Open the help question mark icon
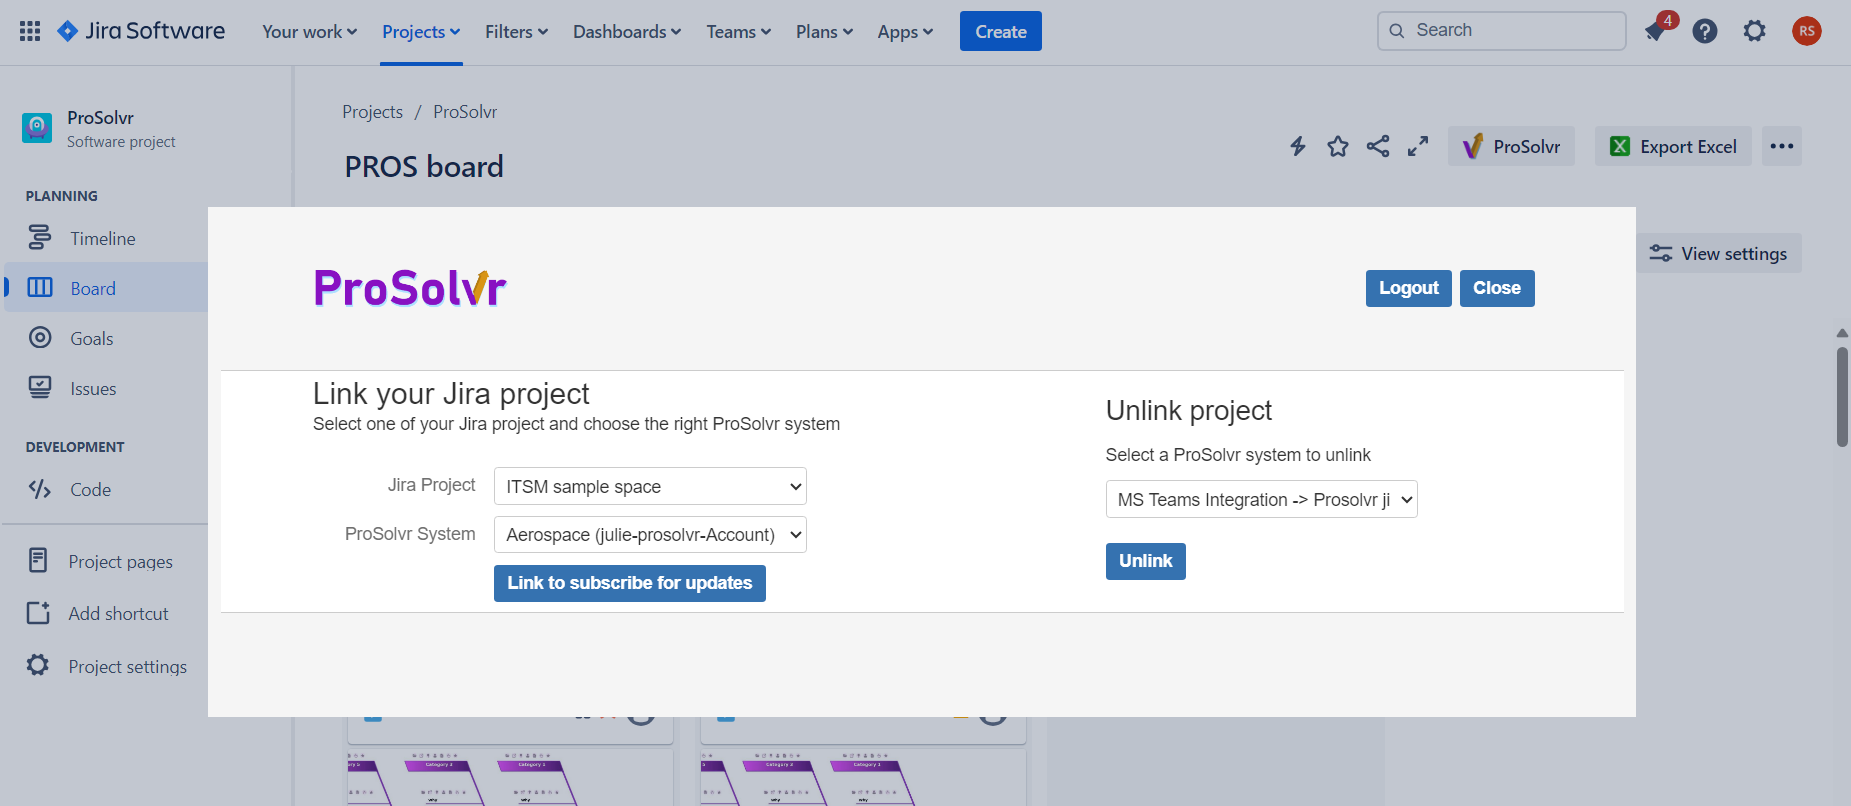The width and height of the screenshot is (1851, 806). 1705,31
